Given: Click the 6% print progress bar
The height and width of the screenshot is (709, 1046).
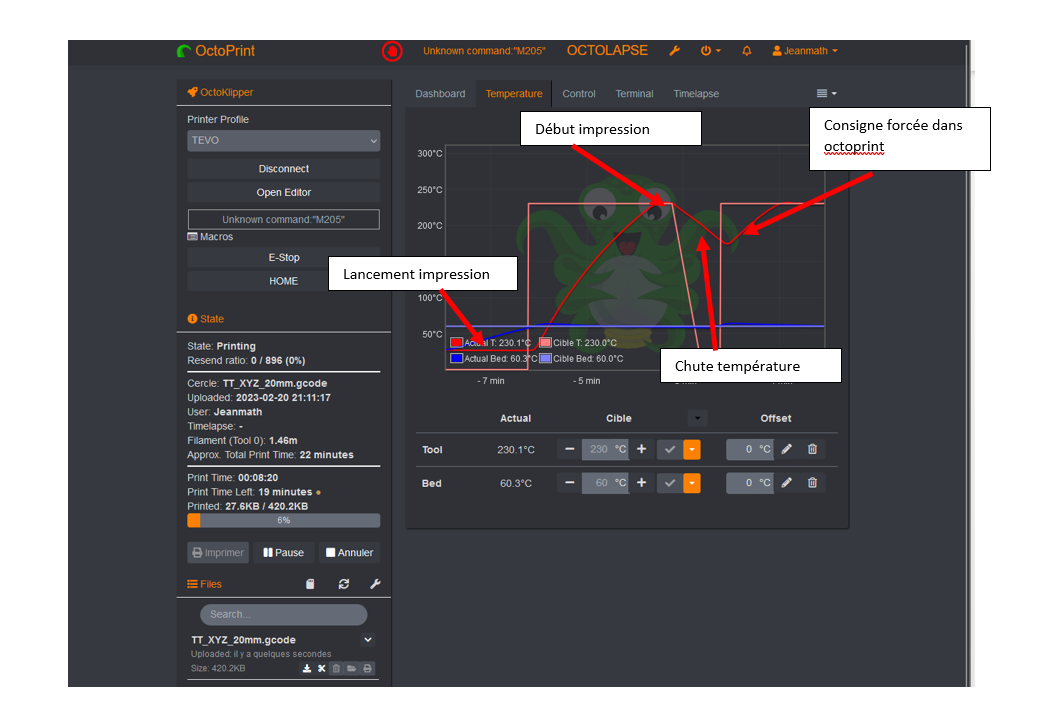Looking at the screenshot, I should pos(284,520).
